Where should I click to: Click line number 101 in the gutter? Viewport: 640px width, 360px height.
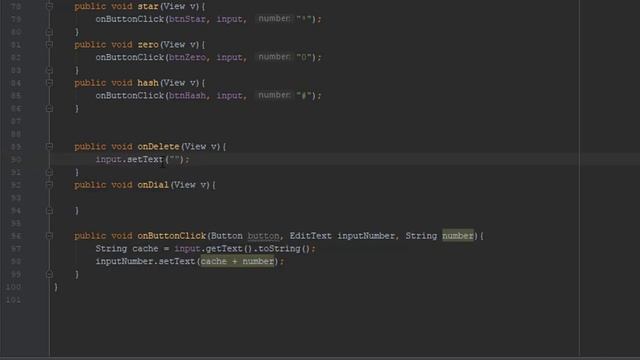click(x=13, y=300)
